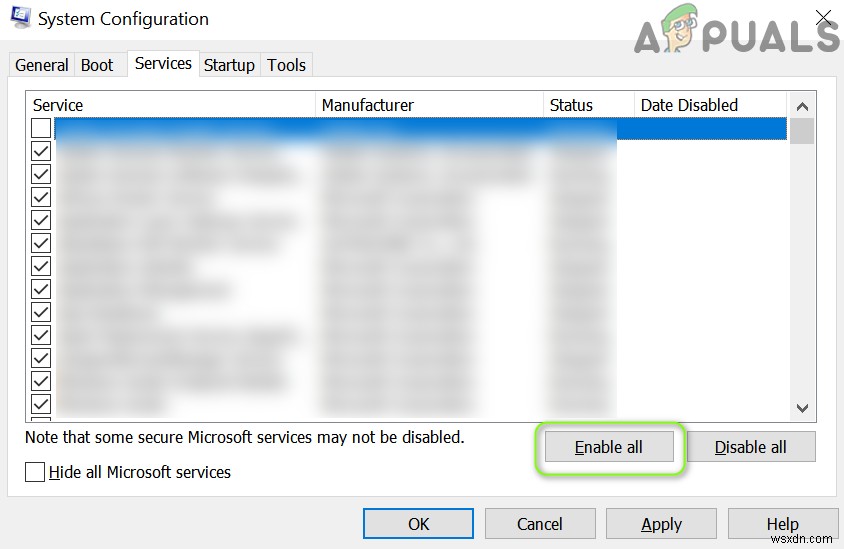Click Apply to save changes
Screen dimensions: 844x549
[x=662, y=524]
